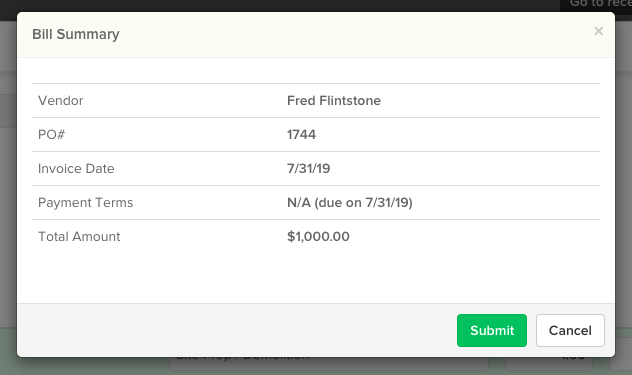The image size is (632, 375).
Task: Select the Payment Terms label
Action: [x=85, y=202]
